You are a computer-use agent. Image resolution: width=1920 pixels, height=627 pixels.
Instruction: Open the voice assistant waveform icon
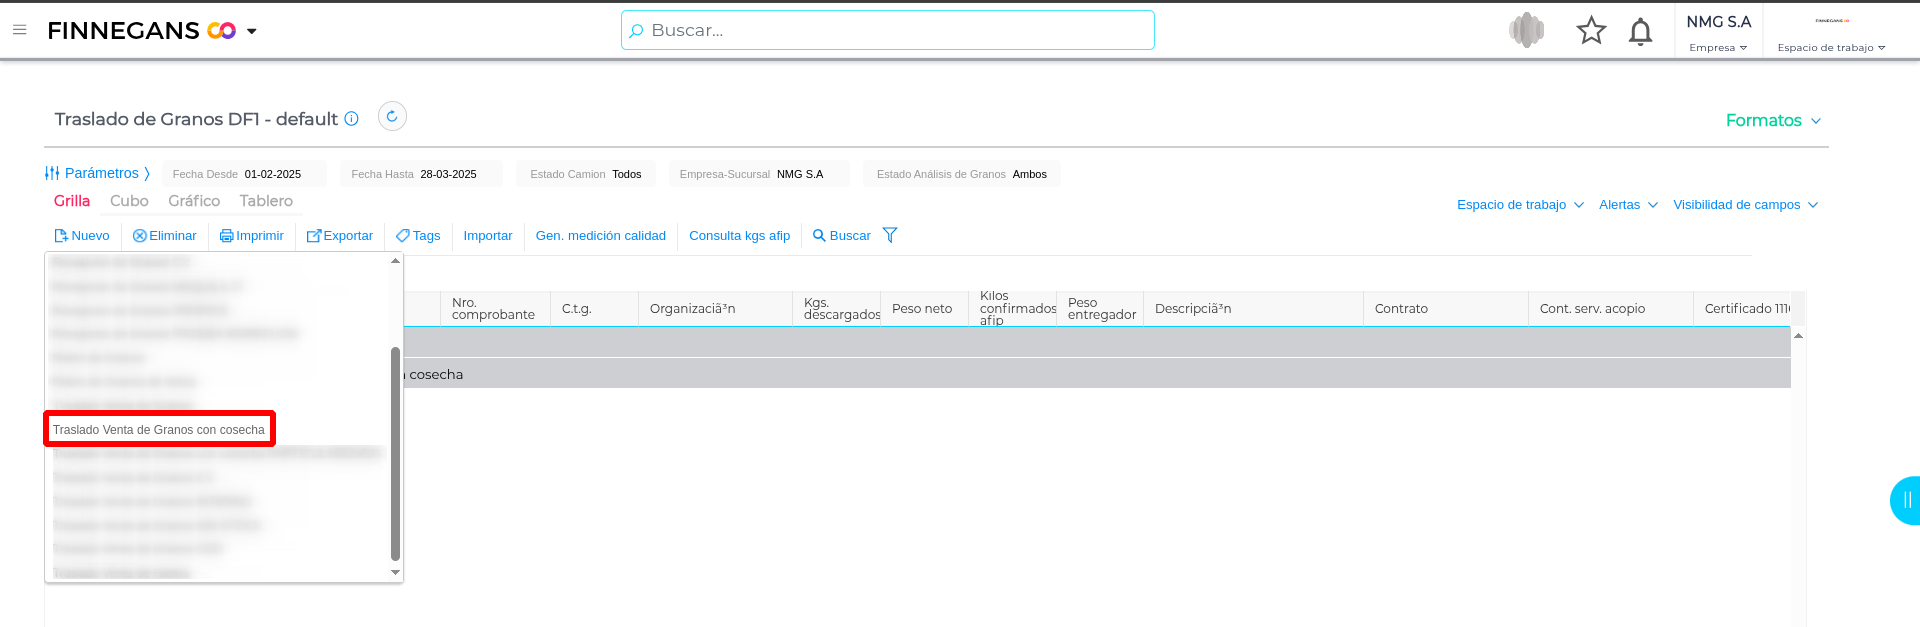[1527, 30]
